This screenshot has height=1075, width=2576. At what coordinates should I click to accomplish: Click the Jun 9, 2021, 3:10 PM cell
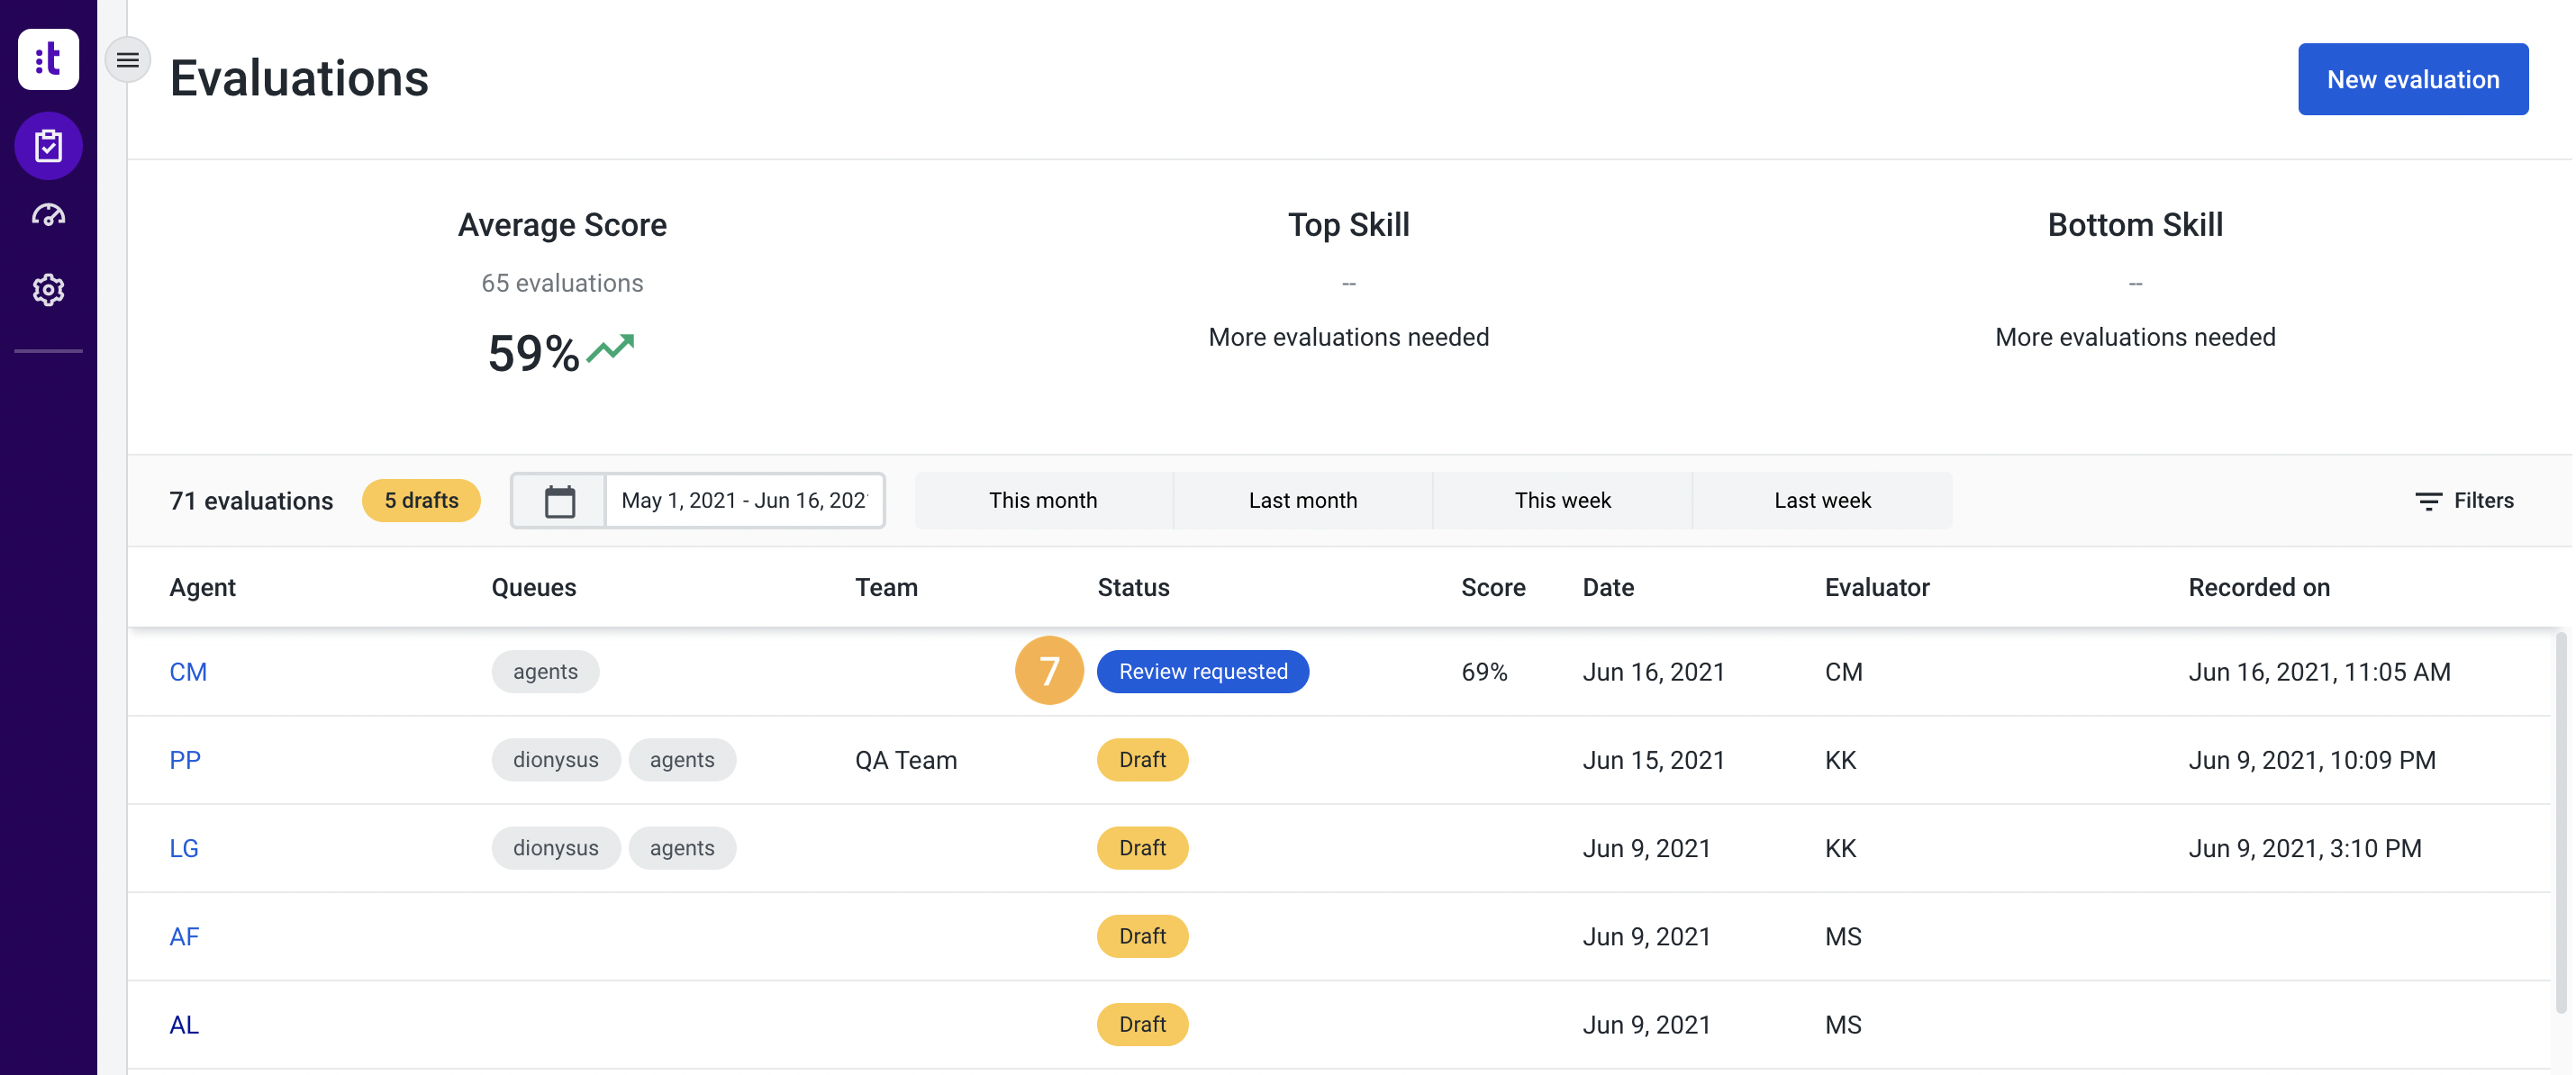pos(2304,848)
